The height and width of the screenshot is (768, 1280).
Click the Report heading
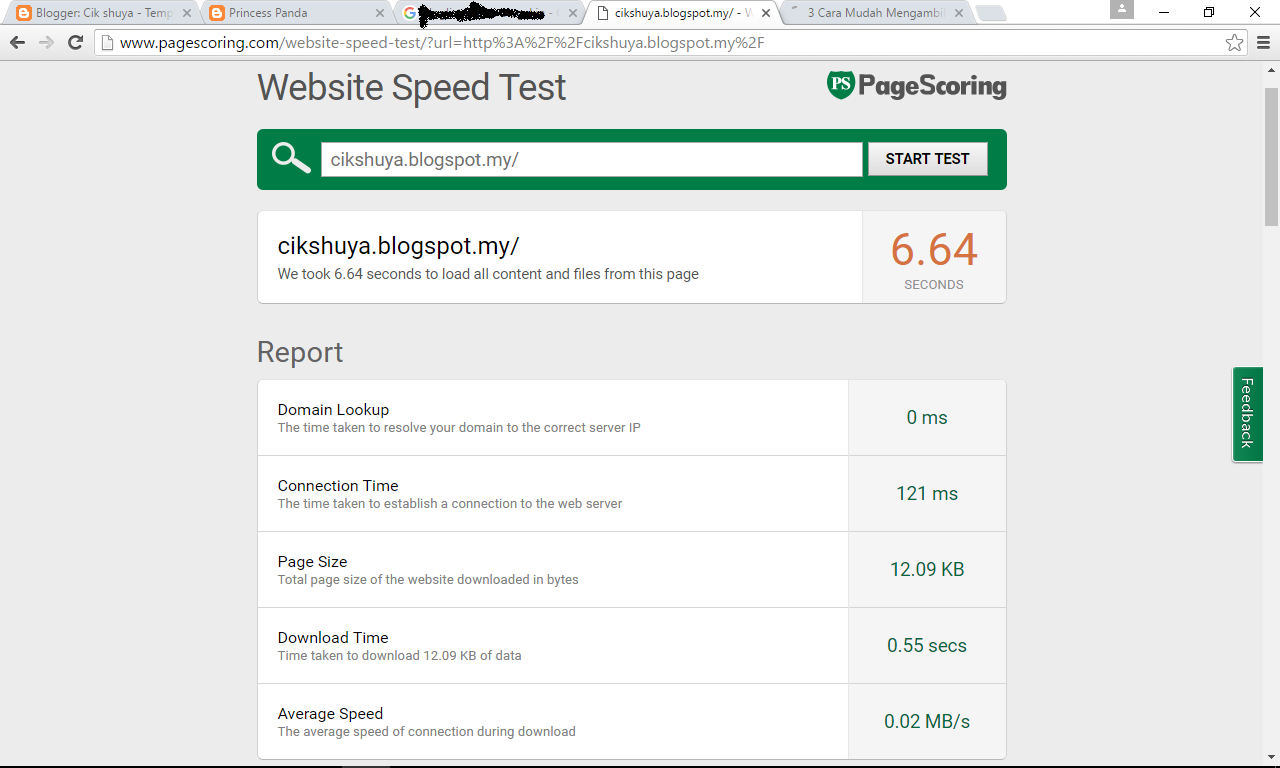click(300, 352)
